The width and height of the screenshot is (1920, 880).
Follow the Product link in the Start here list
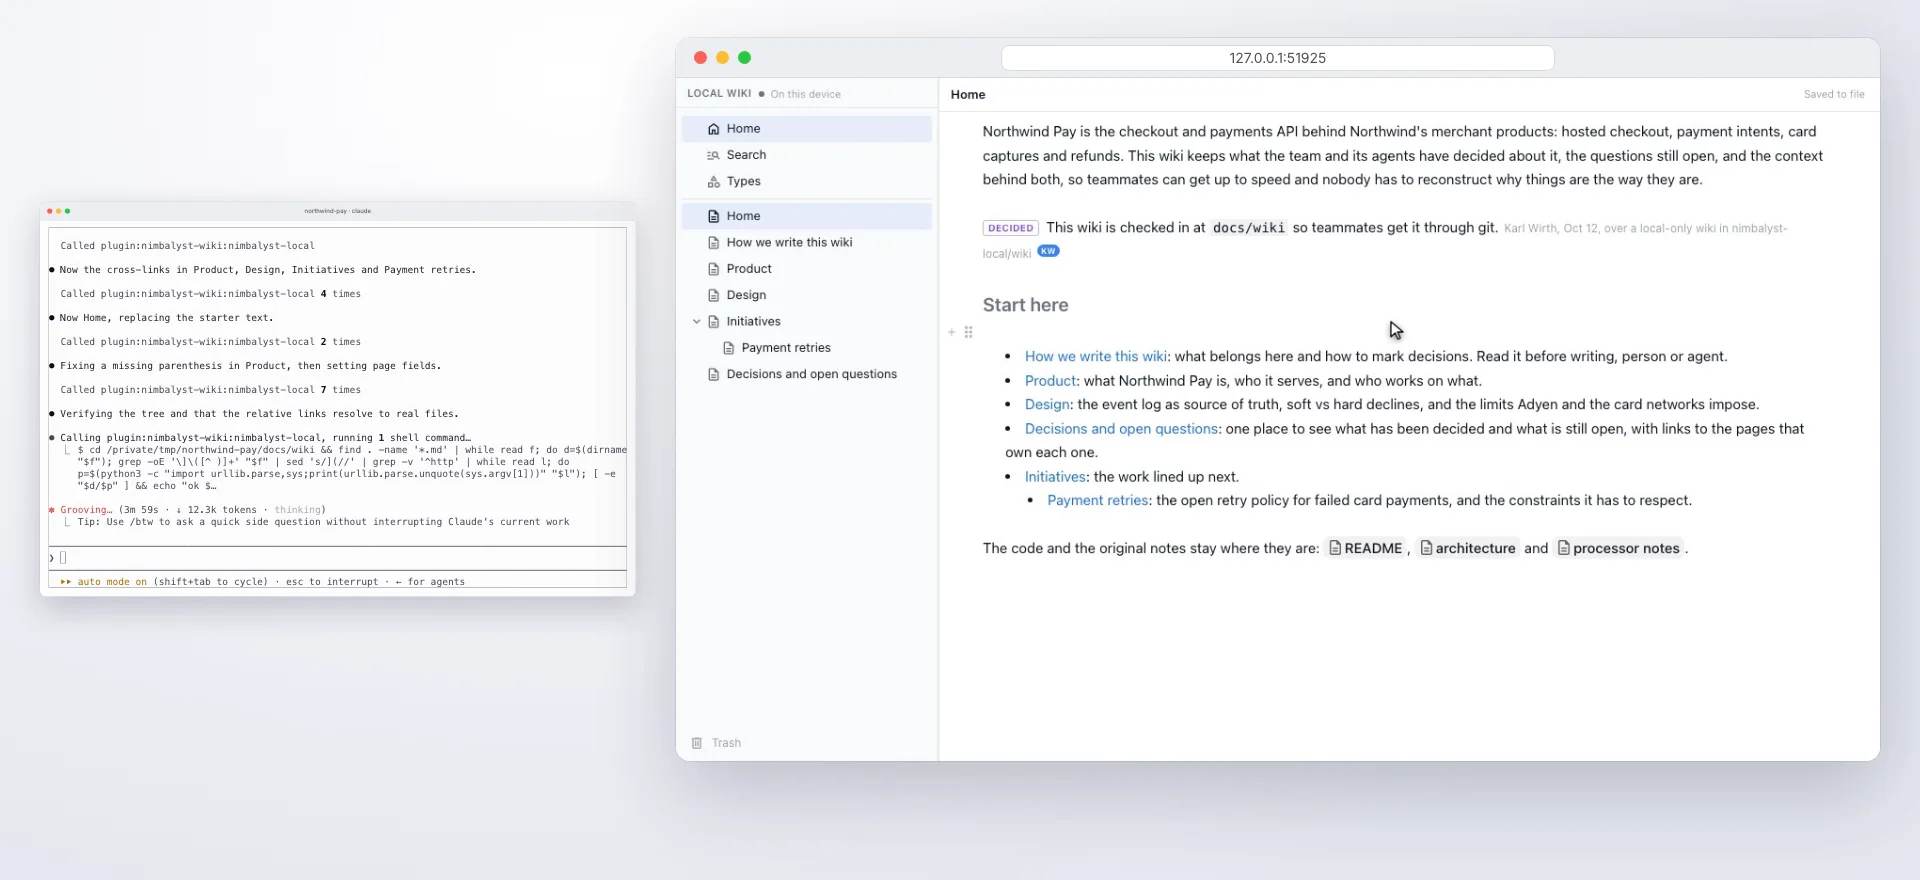[x=1050, y=381]
